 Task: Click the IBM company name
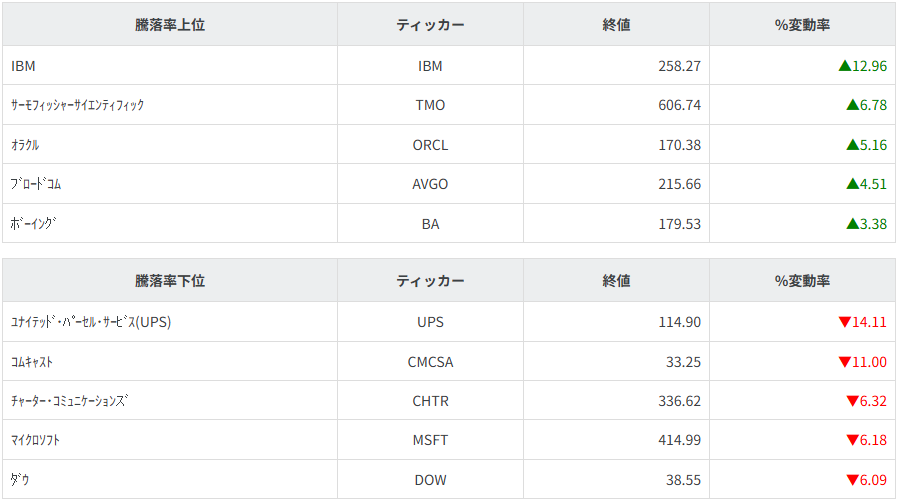tap(23, 66)
